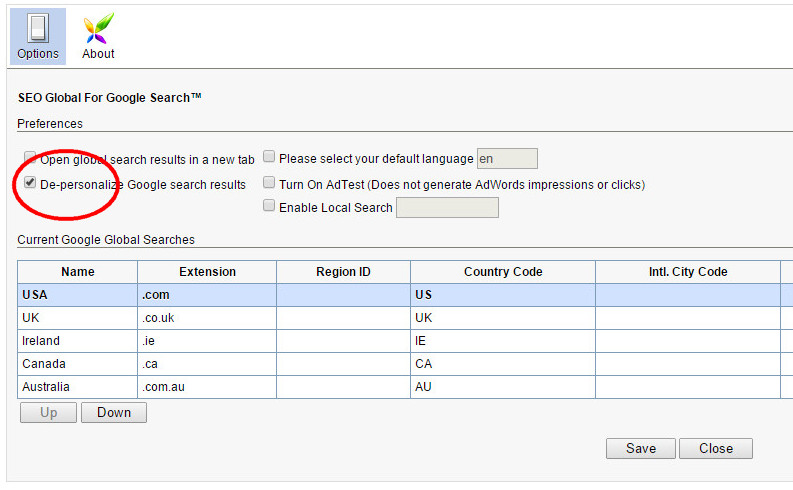793x490 pixels.
Task: Tick the default language checkbox
Action: 269,157
